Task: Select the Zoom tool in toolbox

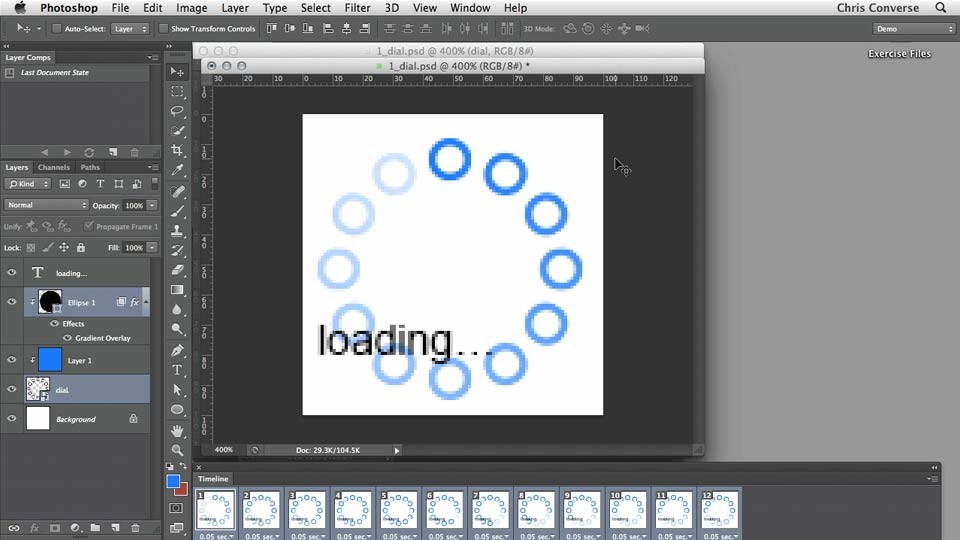Action: tap(177, 450)
